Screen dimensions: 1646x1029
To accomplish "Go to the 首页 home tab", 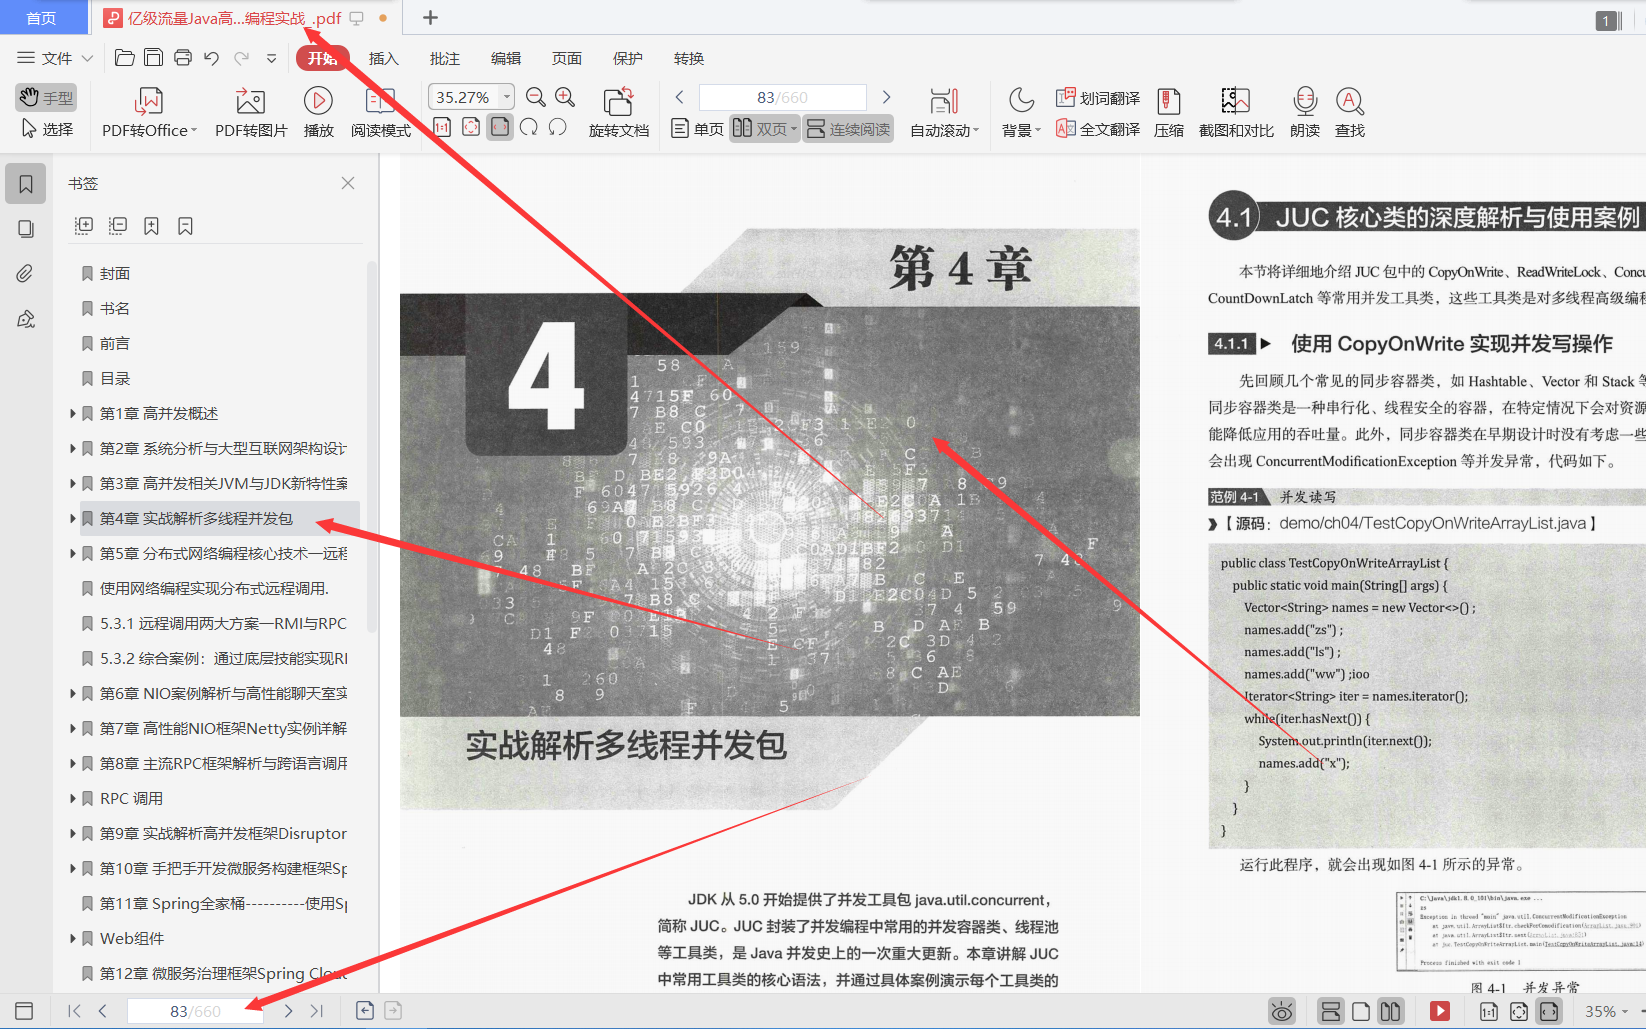I will tap(40, 17).
